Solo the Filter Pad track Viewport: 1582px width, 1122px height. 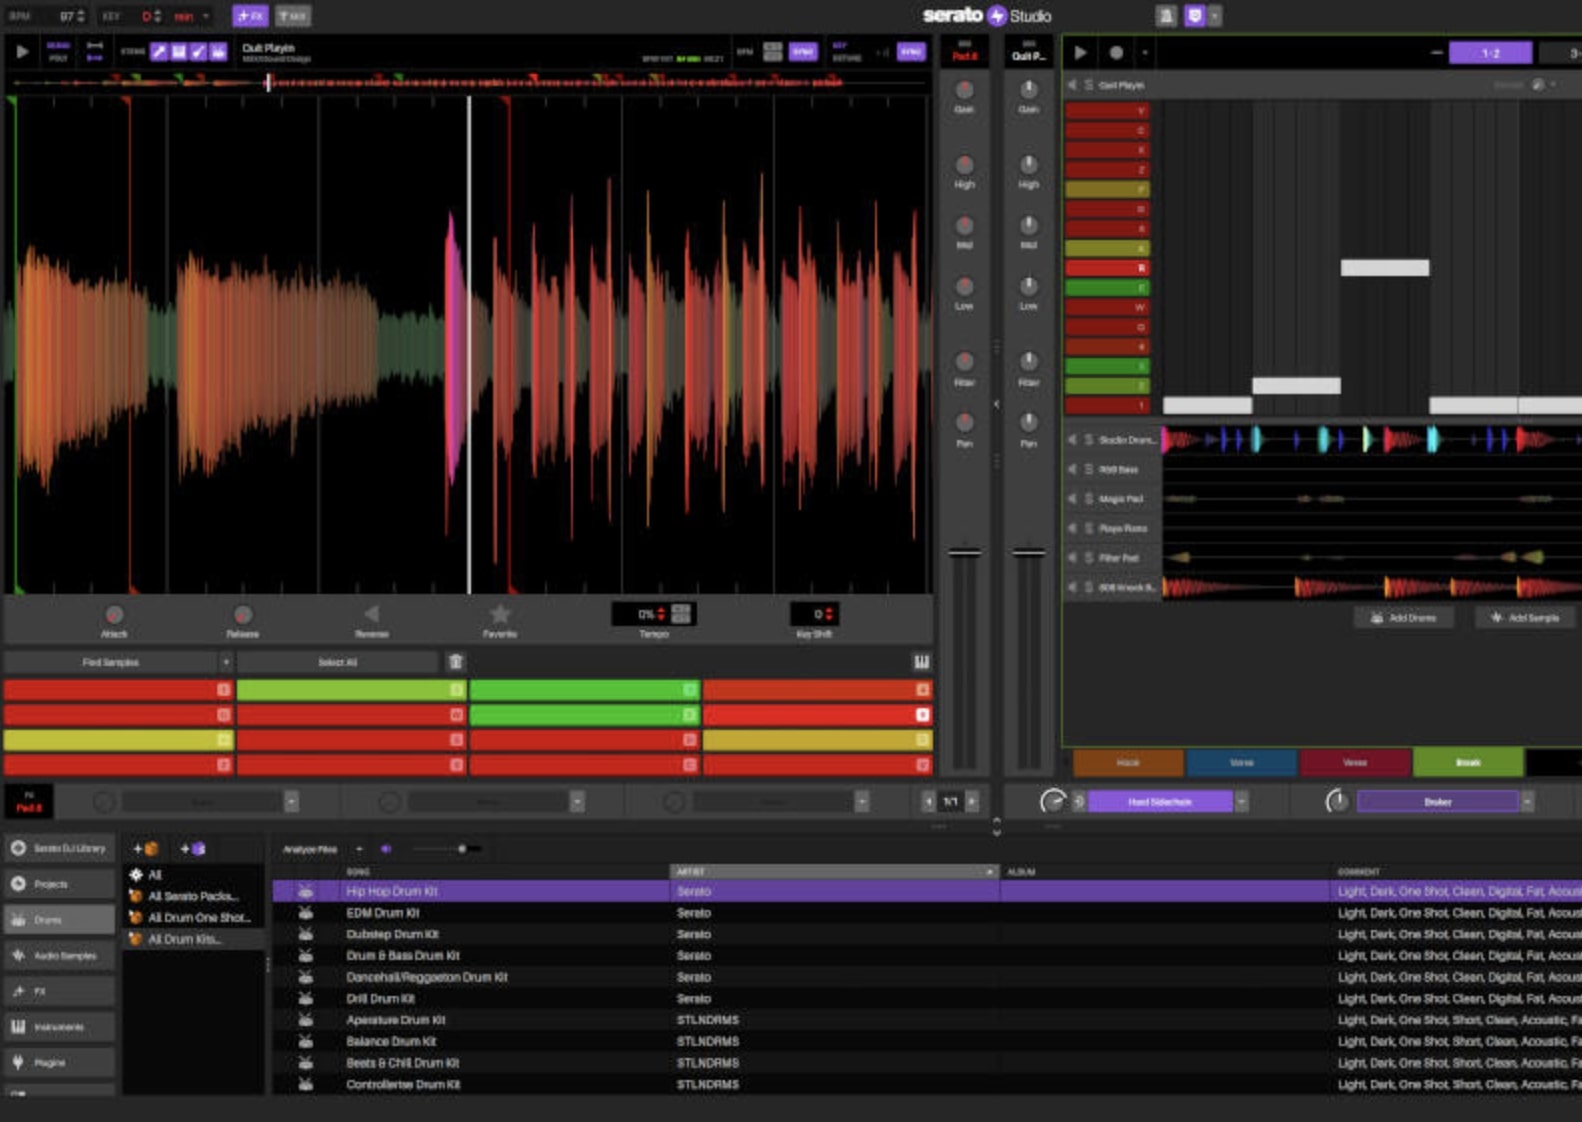coord(1088,558)
